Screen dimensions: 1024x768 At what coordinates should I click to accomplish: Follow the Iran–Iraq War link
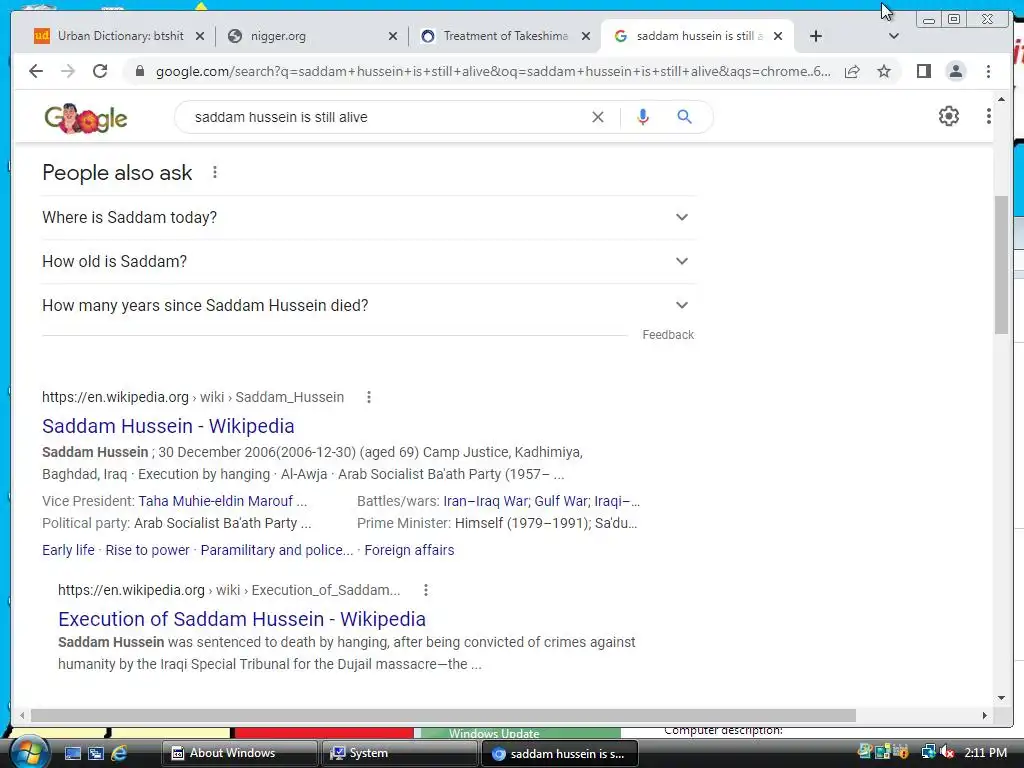click(485, 501)
